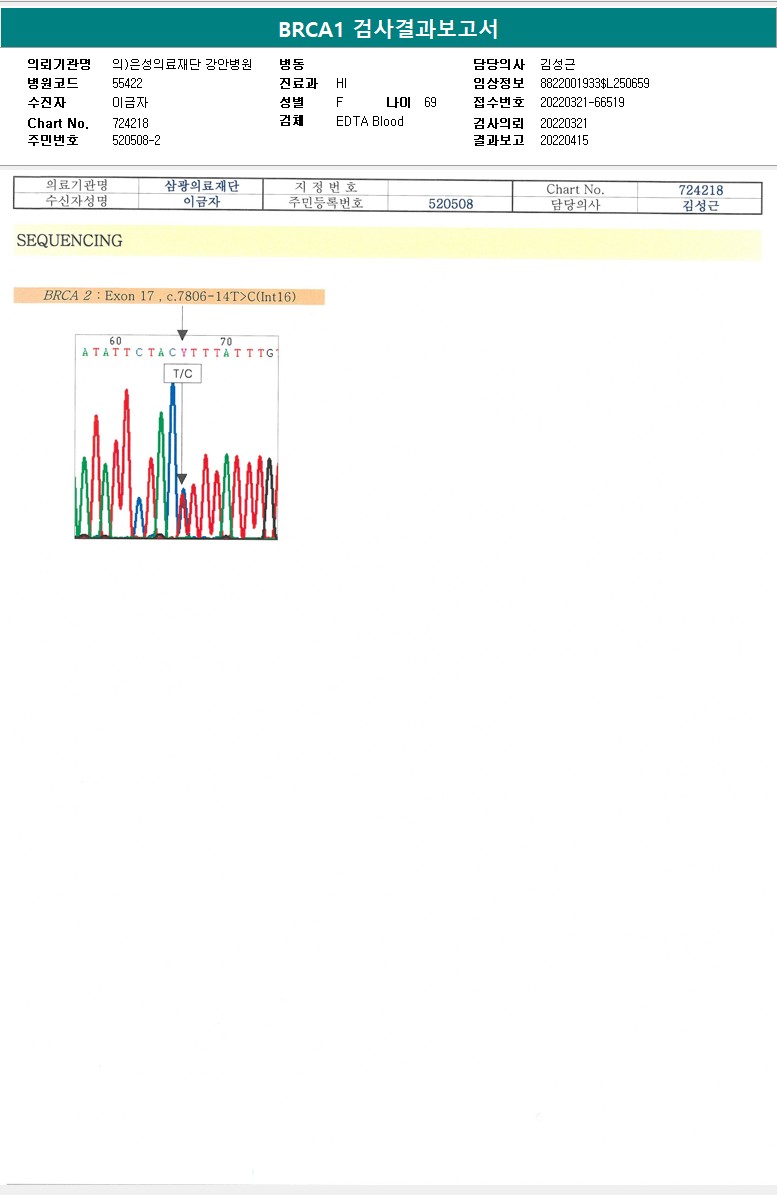Click the 주민등록번호 cell value 520508
Image resolution: width=777 pixels, height=1195 pixels.
coord(450,203)
